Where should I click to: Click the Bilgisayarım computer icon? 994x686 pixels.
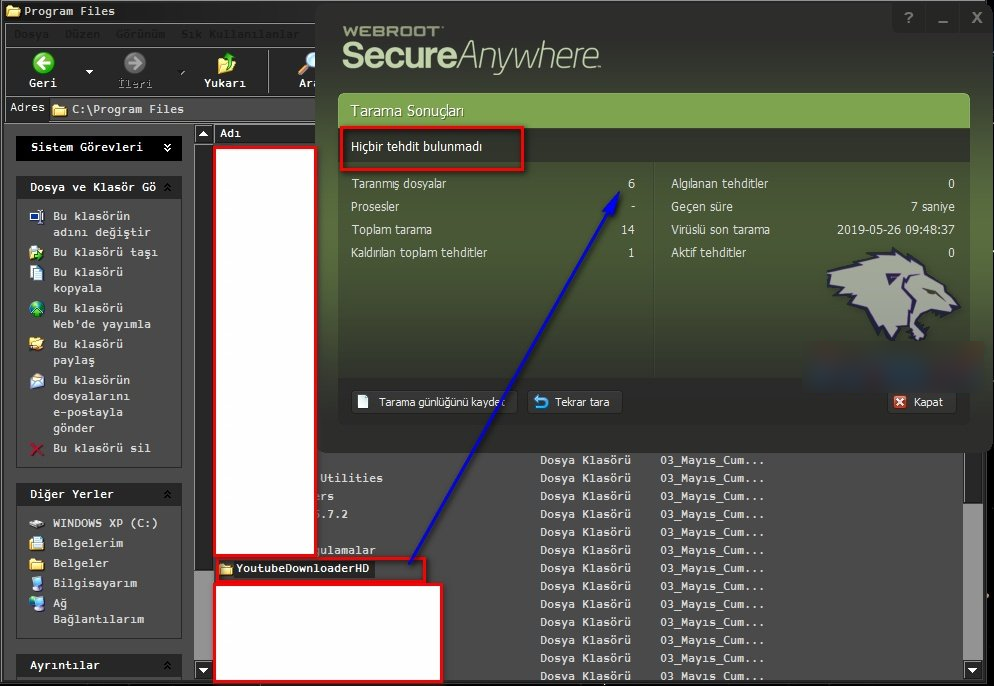(x=37, y=583)
